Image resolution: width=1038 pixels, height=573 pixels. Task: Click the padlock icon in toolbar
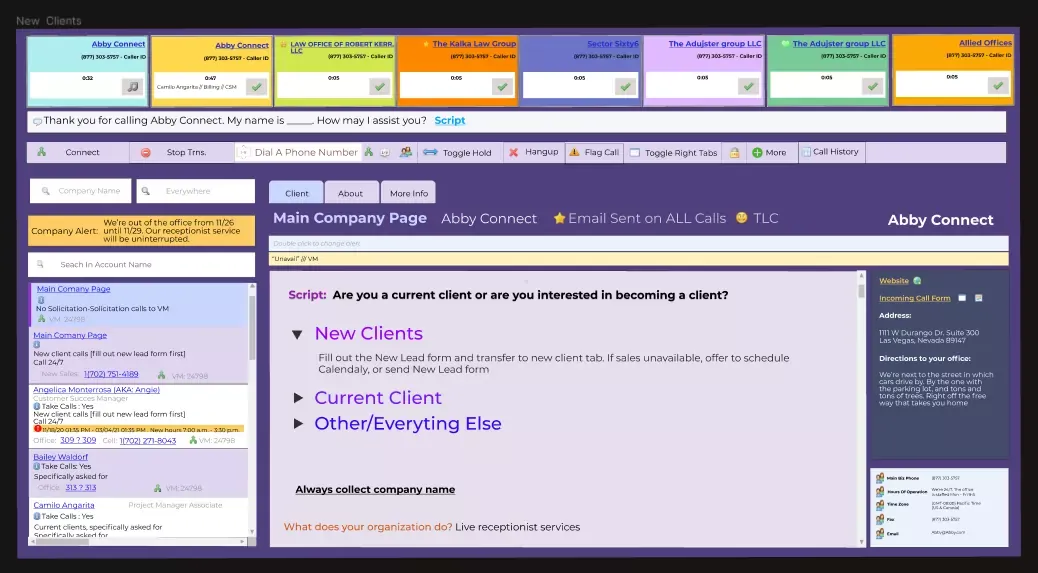734,153
